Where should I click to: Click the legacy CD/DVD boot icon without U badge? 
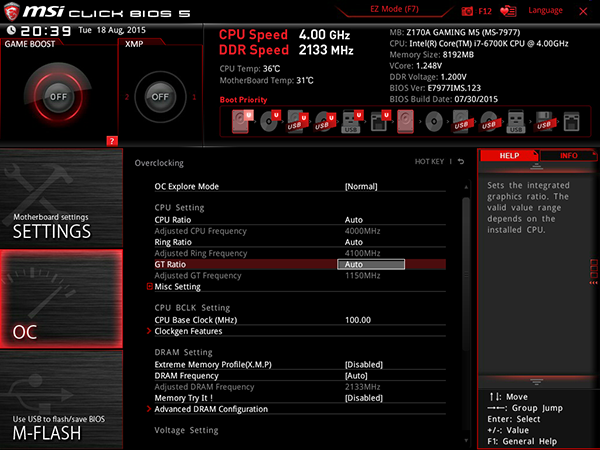click(x=434, y=122)
